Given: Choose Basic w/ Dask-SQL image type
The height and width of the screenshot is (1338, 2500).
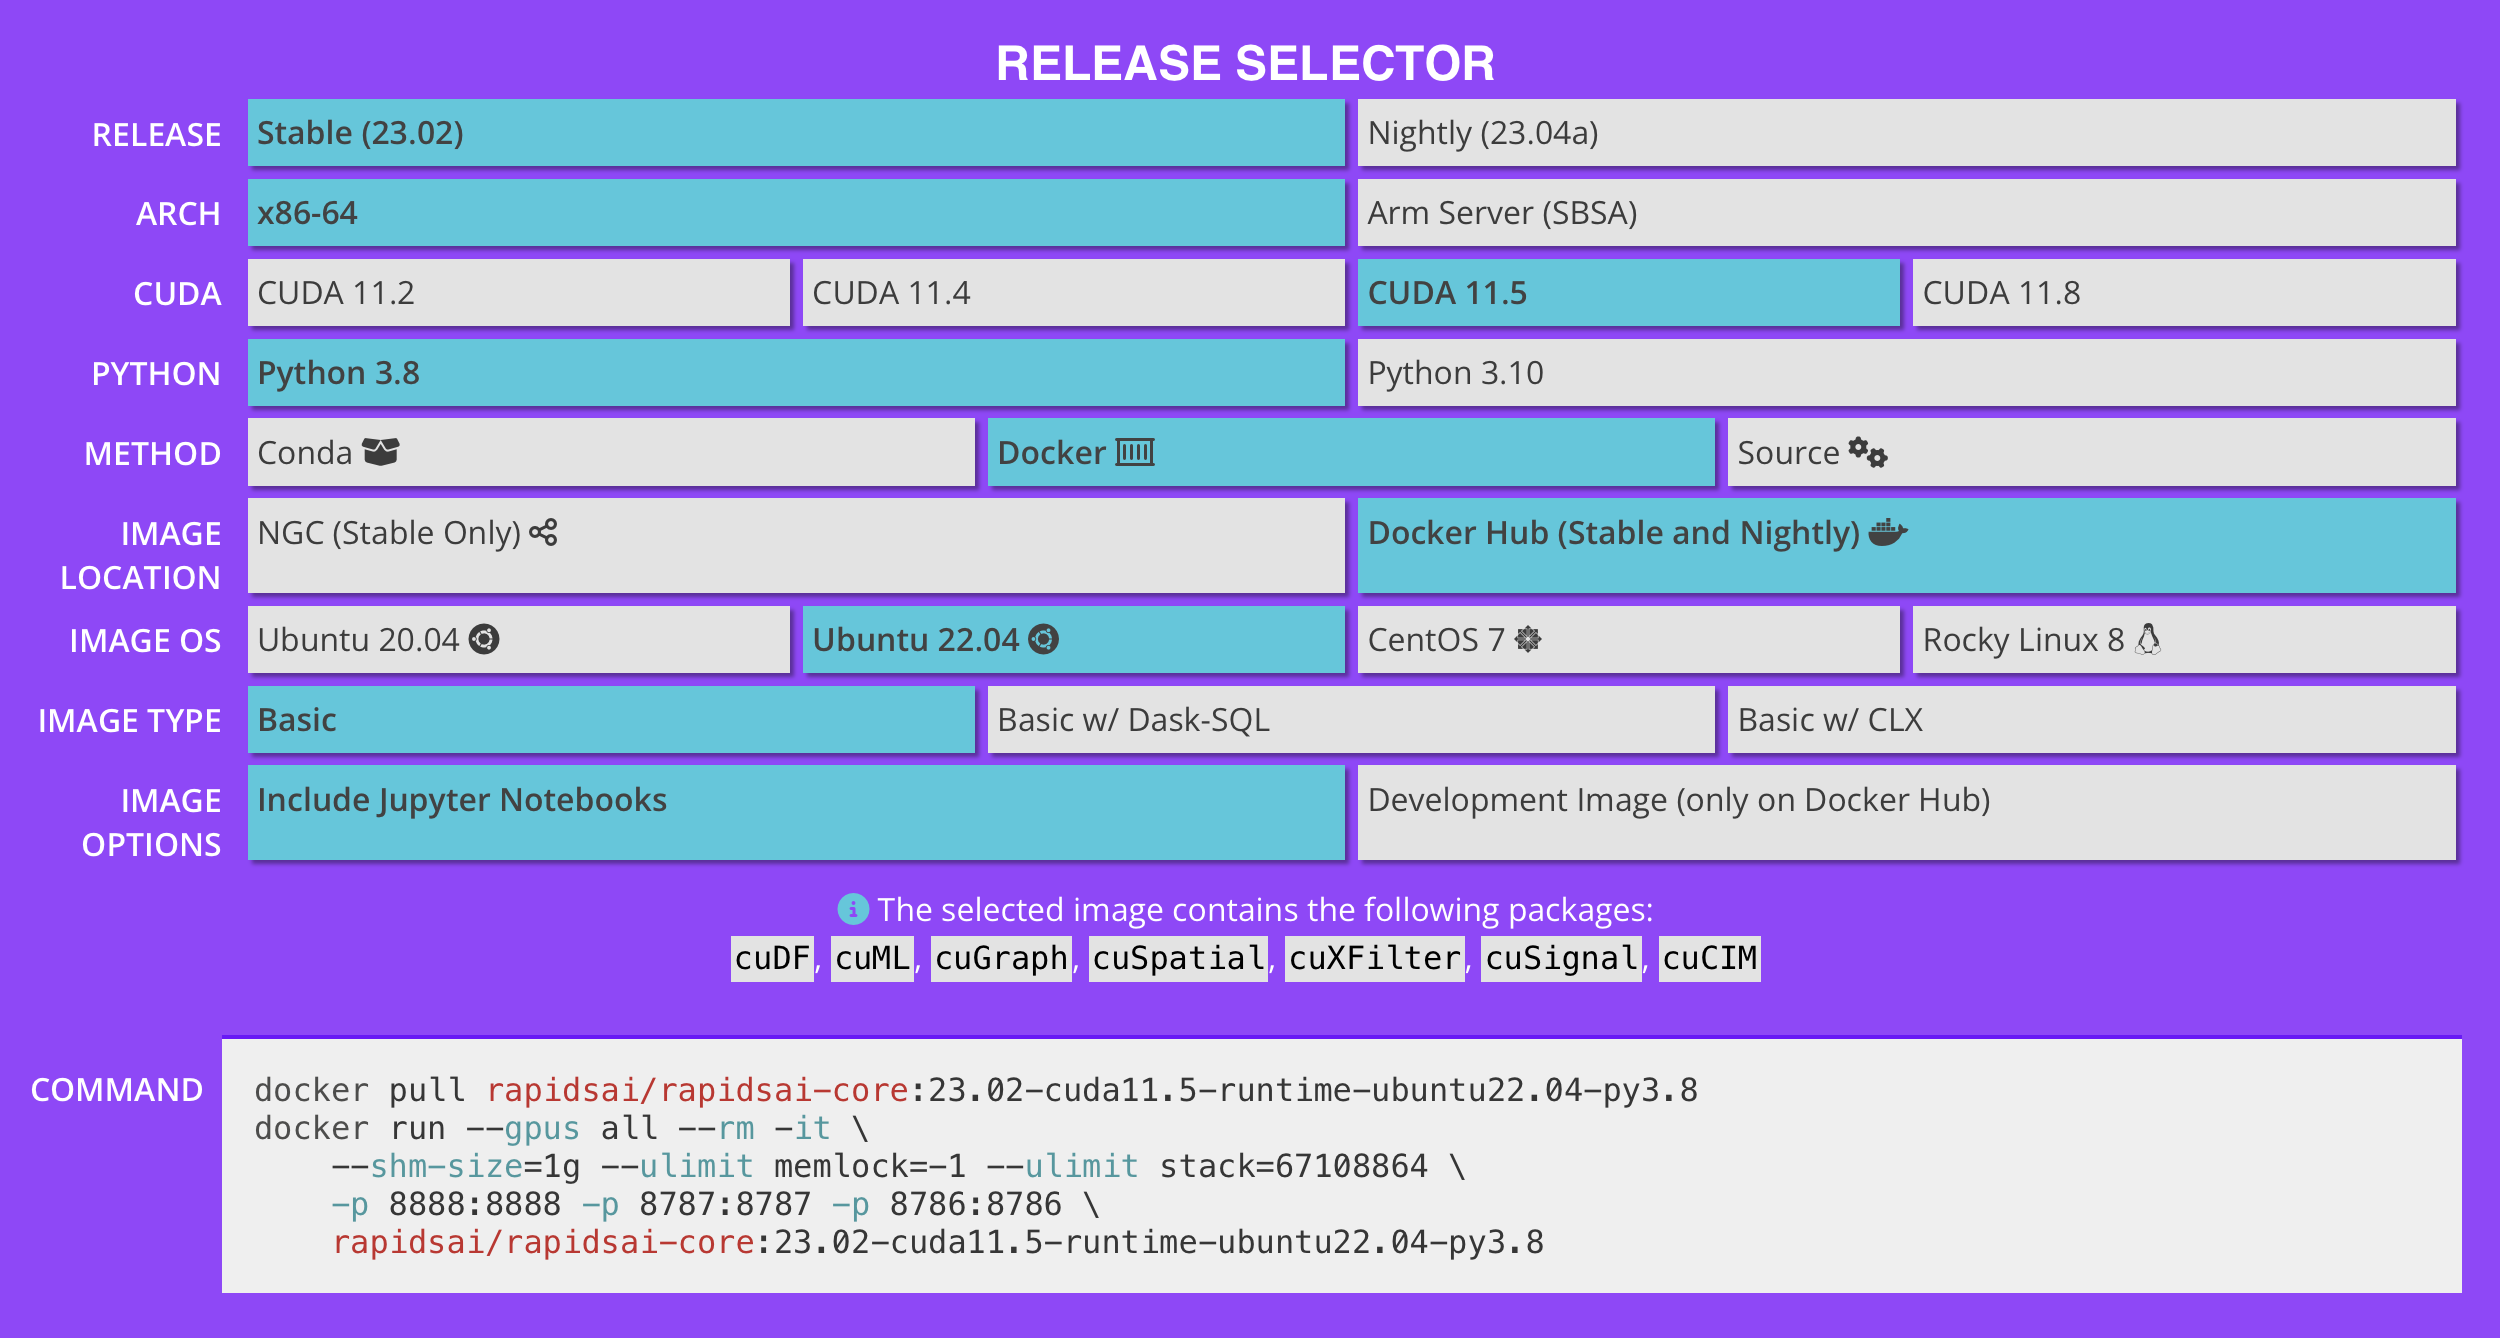Looking at the screenshot, I should (x=1350, y=719).
